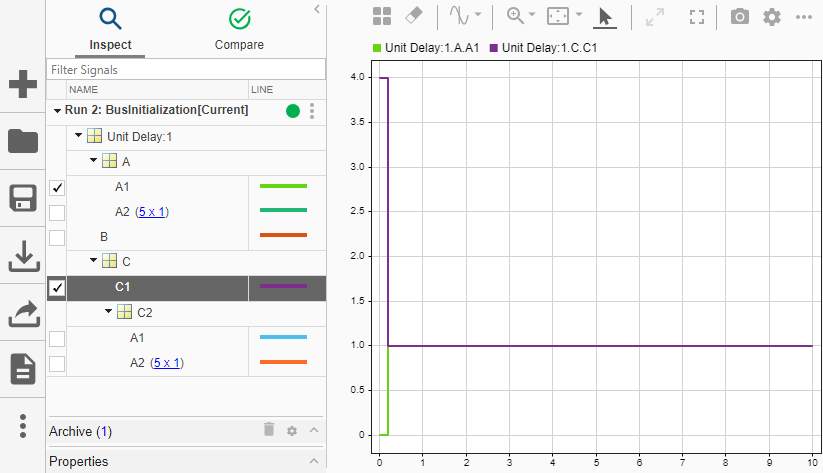Switch to the Compare tab
The height and width of the screenshot is (473, 823).
pos(239,30)
